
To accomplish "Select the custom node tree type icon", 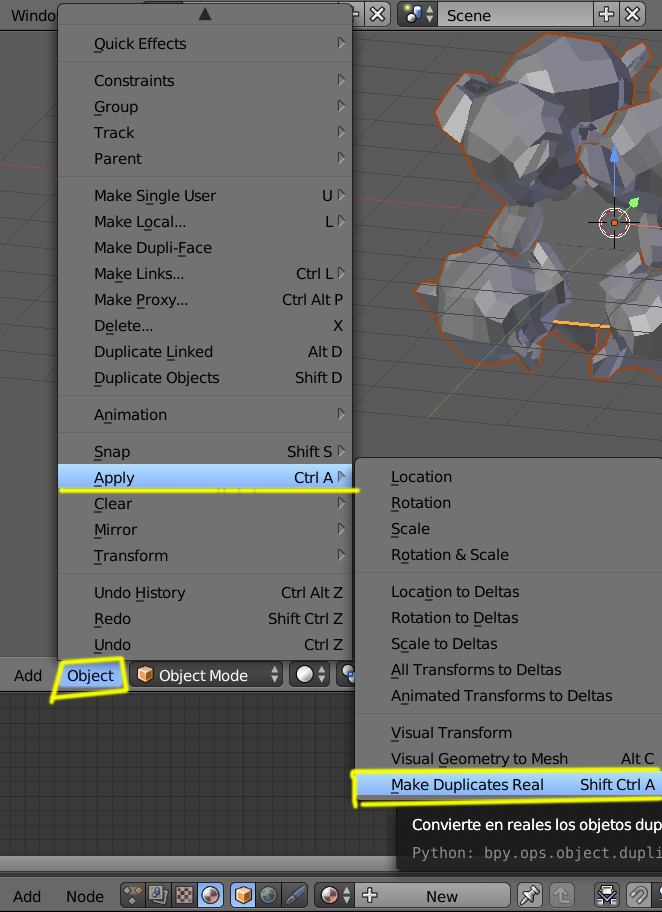I will click(132, 895).
